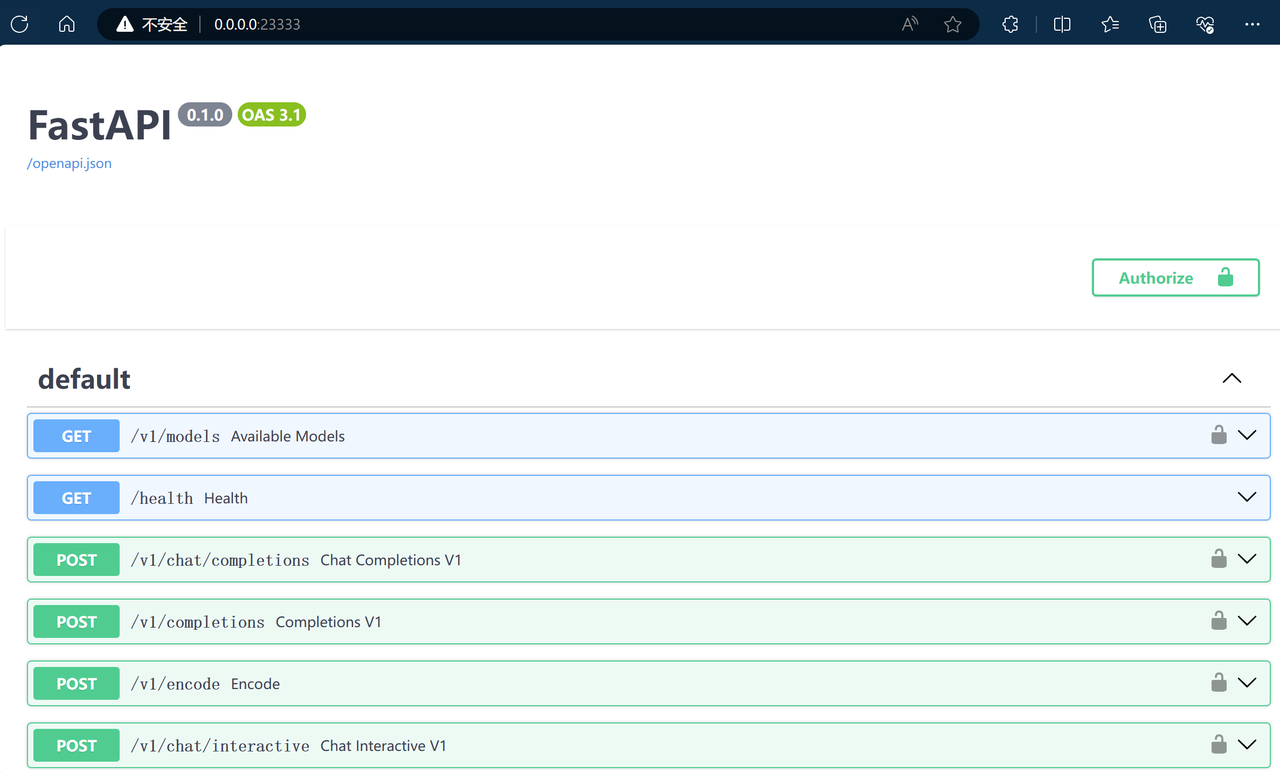This screenshot has height=773, width=1280.
Task: Click the not-secure warning triangle icon
Action: coord(125,24)
